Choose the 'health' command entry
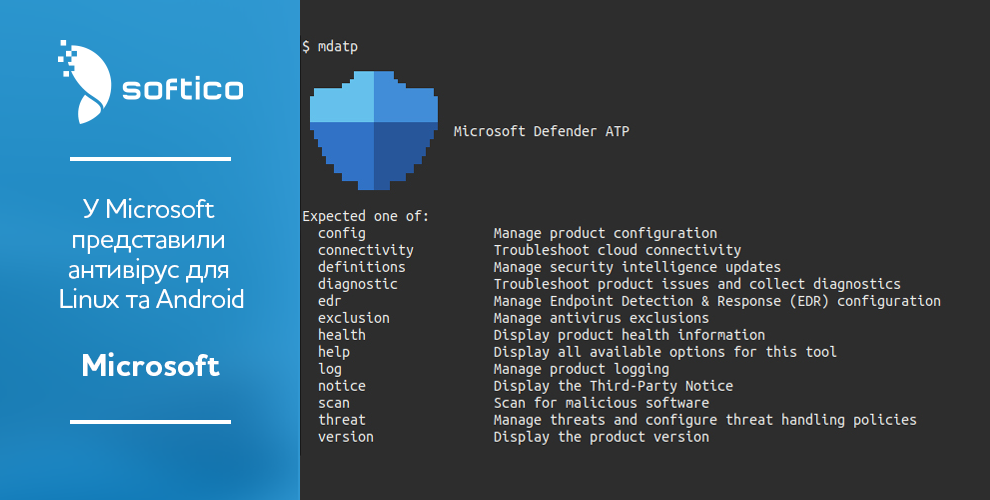The height and width of the screenshot is (500, 990). [x=342, y=335]
